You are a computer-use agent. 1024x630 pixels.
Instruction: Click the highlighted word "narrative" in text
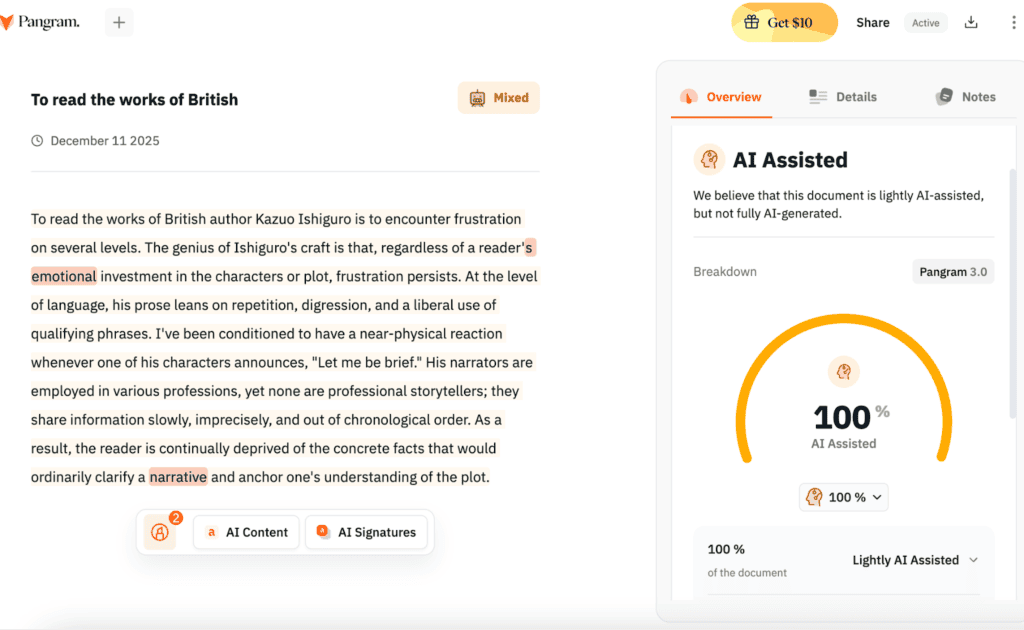(x=179, y=477)
